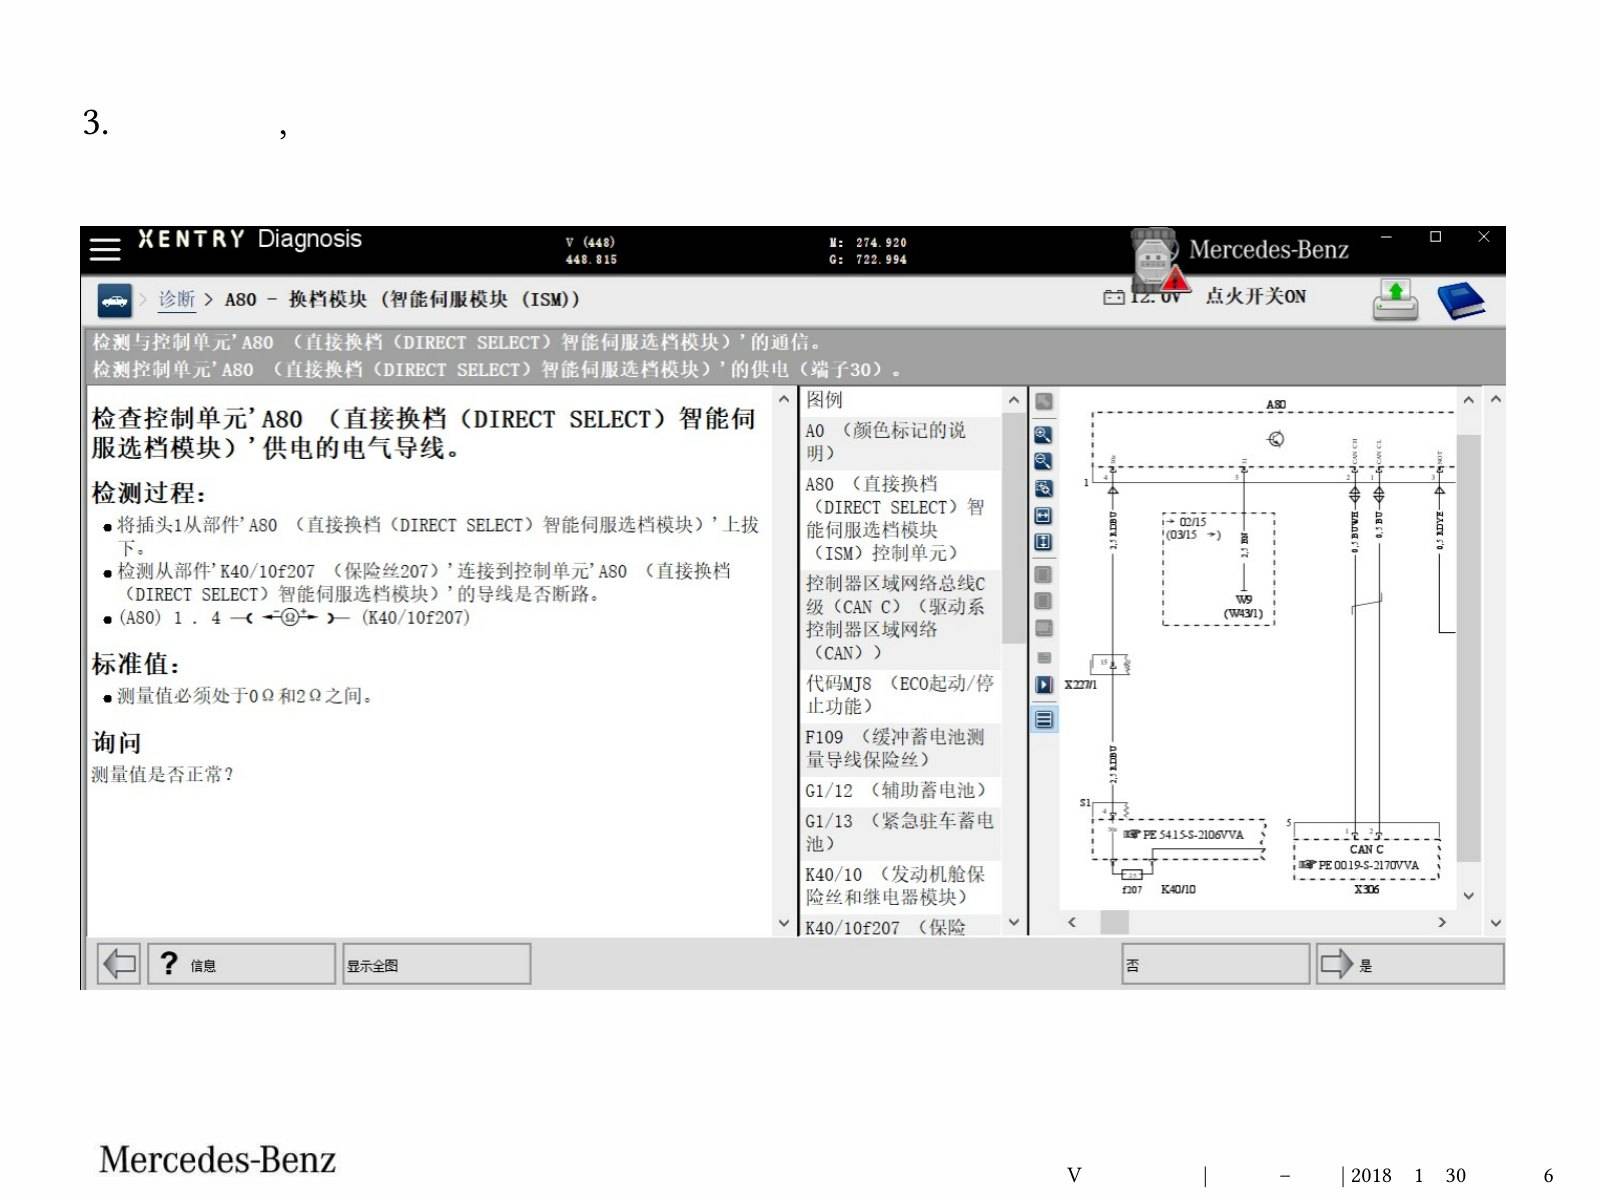Select legend entry G1/12 (辅助蓄电池)
Viewport: 1600px width, 1200px height.
point(902,790)
